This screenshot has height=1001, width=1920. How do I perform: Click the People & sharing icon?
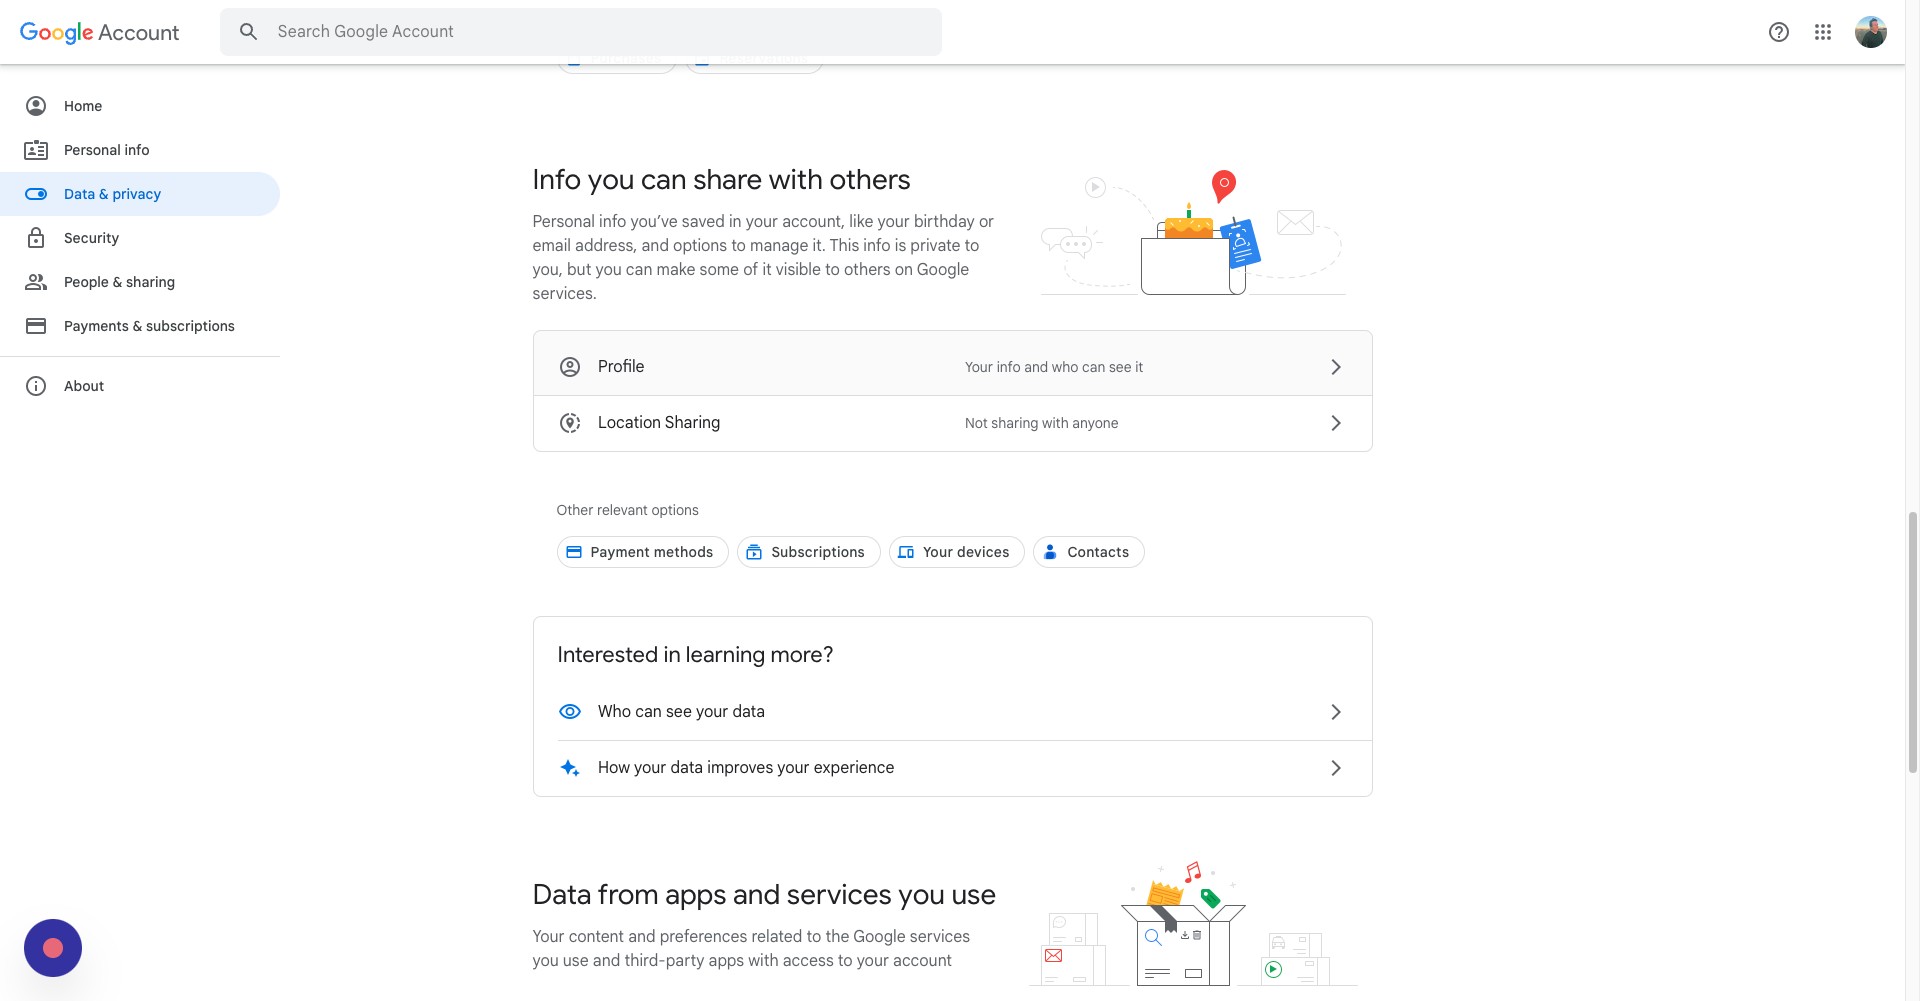coord(36,282)
